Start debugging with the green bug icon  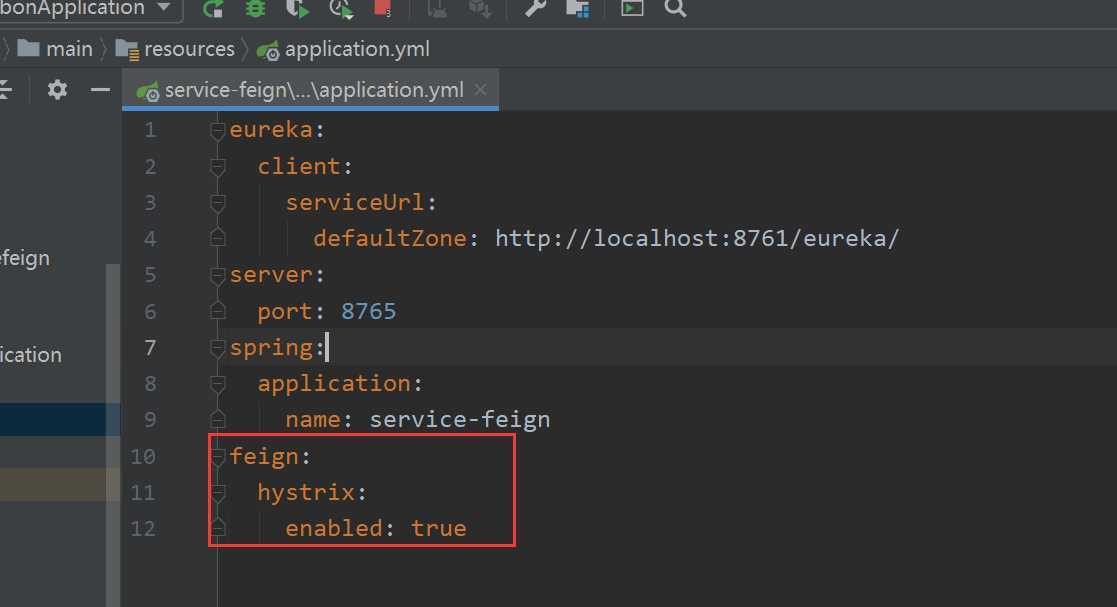(x=255, y=8)
